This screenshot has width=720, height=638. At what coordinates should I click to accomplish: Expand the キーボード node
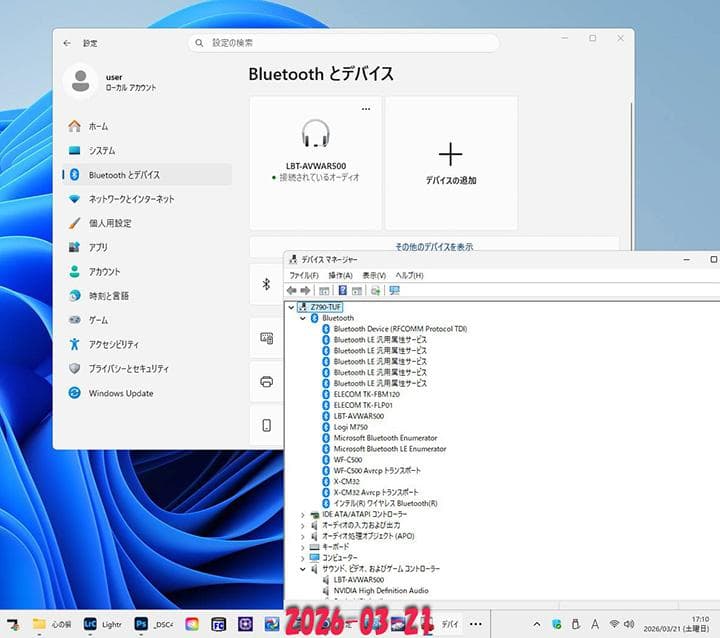[x=303, y=547]
